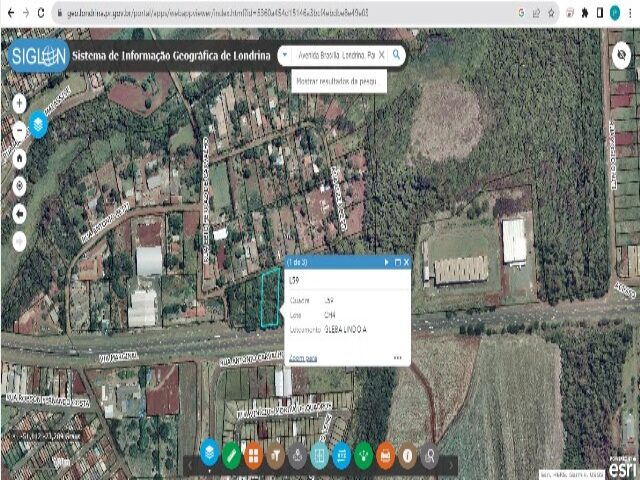Show previous widgets in bottom toolbar
Screen dimensions: 640x480
[x=189, y=465]
